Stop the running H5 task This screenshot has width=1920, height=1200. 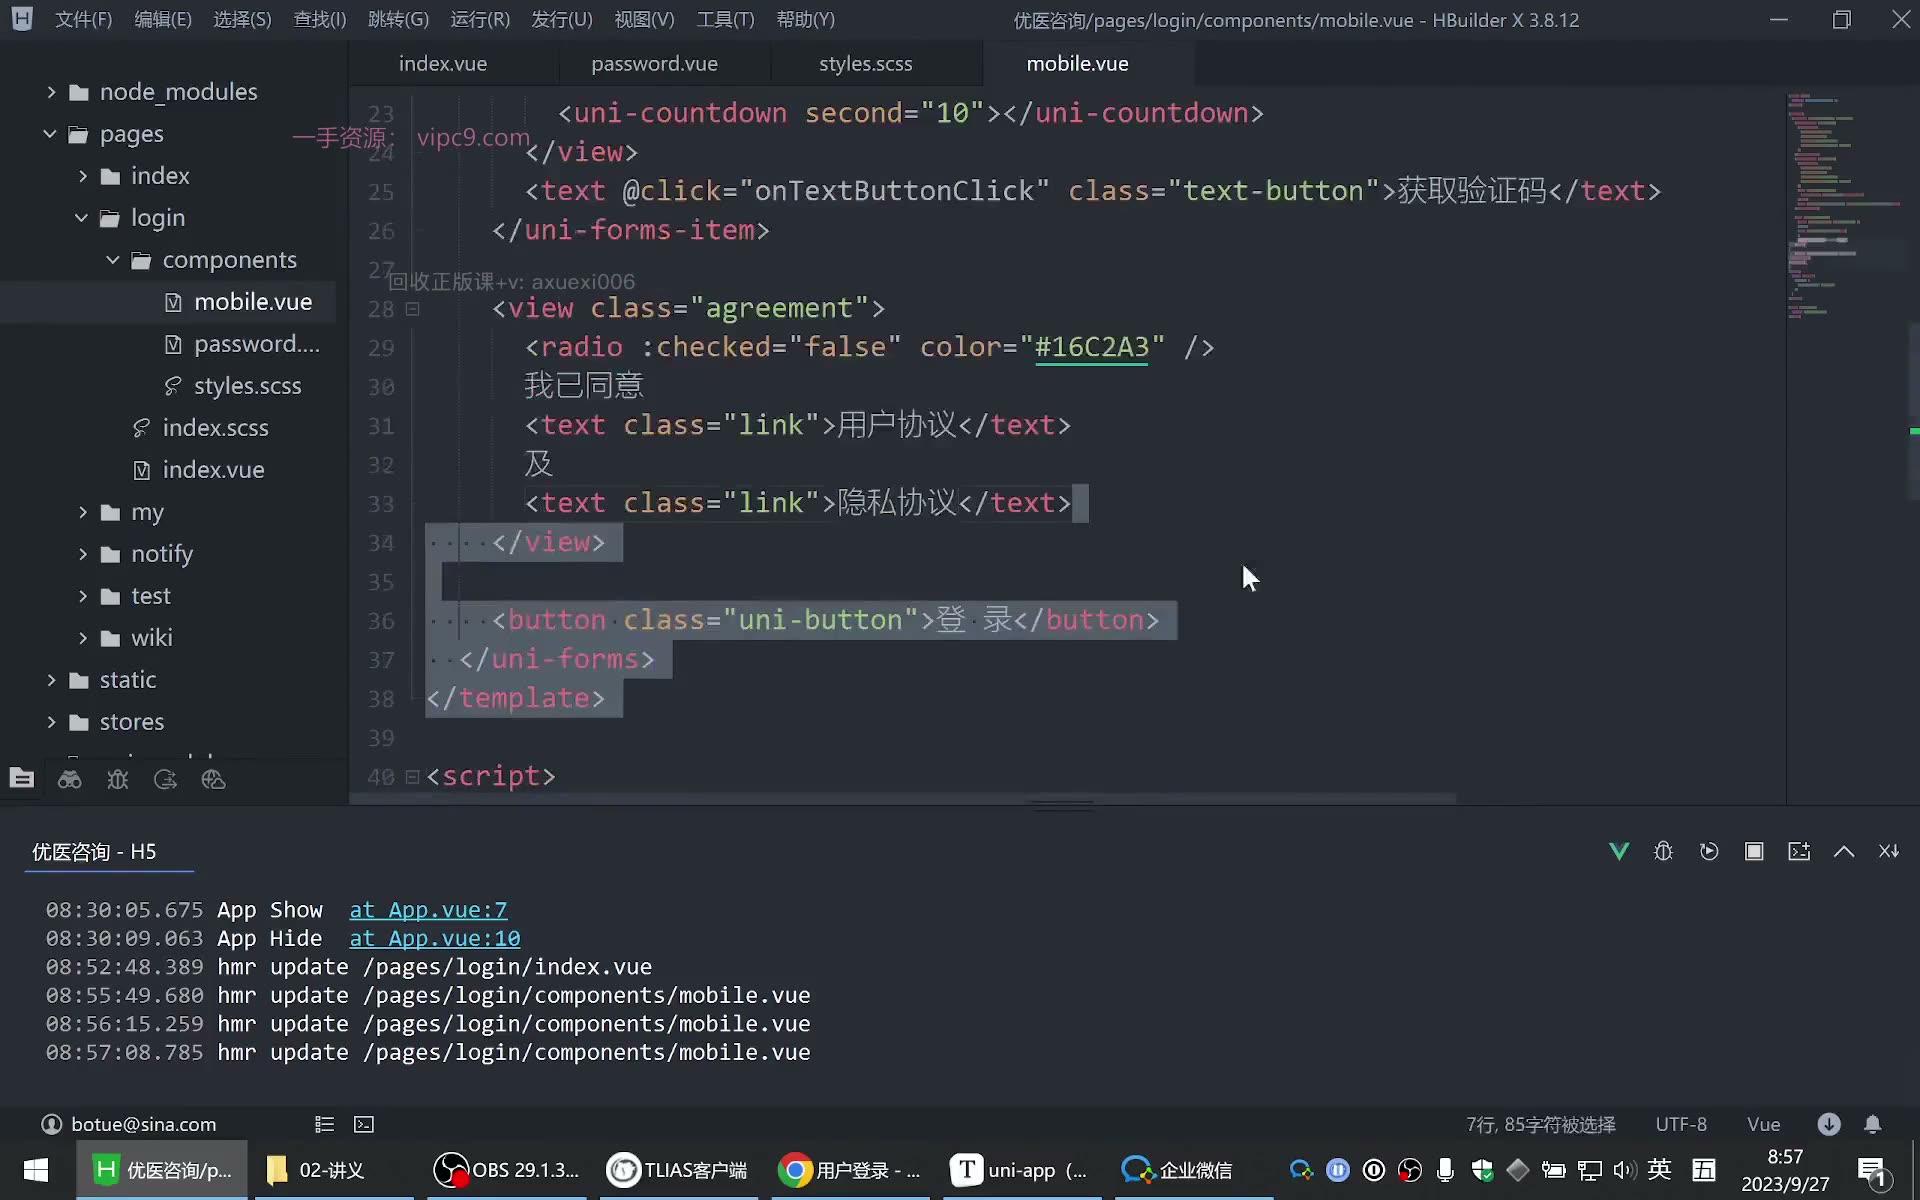pos(1754,851)
